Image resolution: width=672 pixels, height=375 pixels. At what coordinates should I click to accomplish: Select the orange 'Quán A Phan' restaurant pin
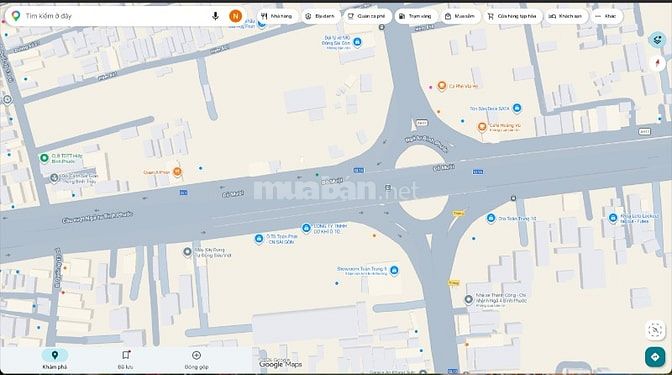tap(177, 172)
